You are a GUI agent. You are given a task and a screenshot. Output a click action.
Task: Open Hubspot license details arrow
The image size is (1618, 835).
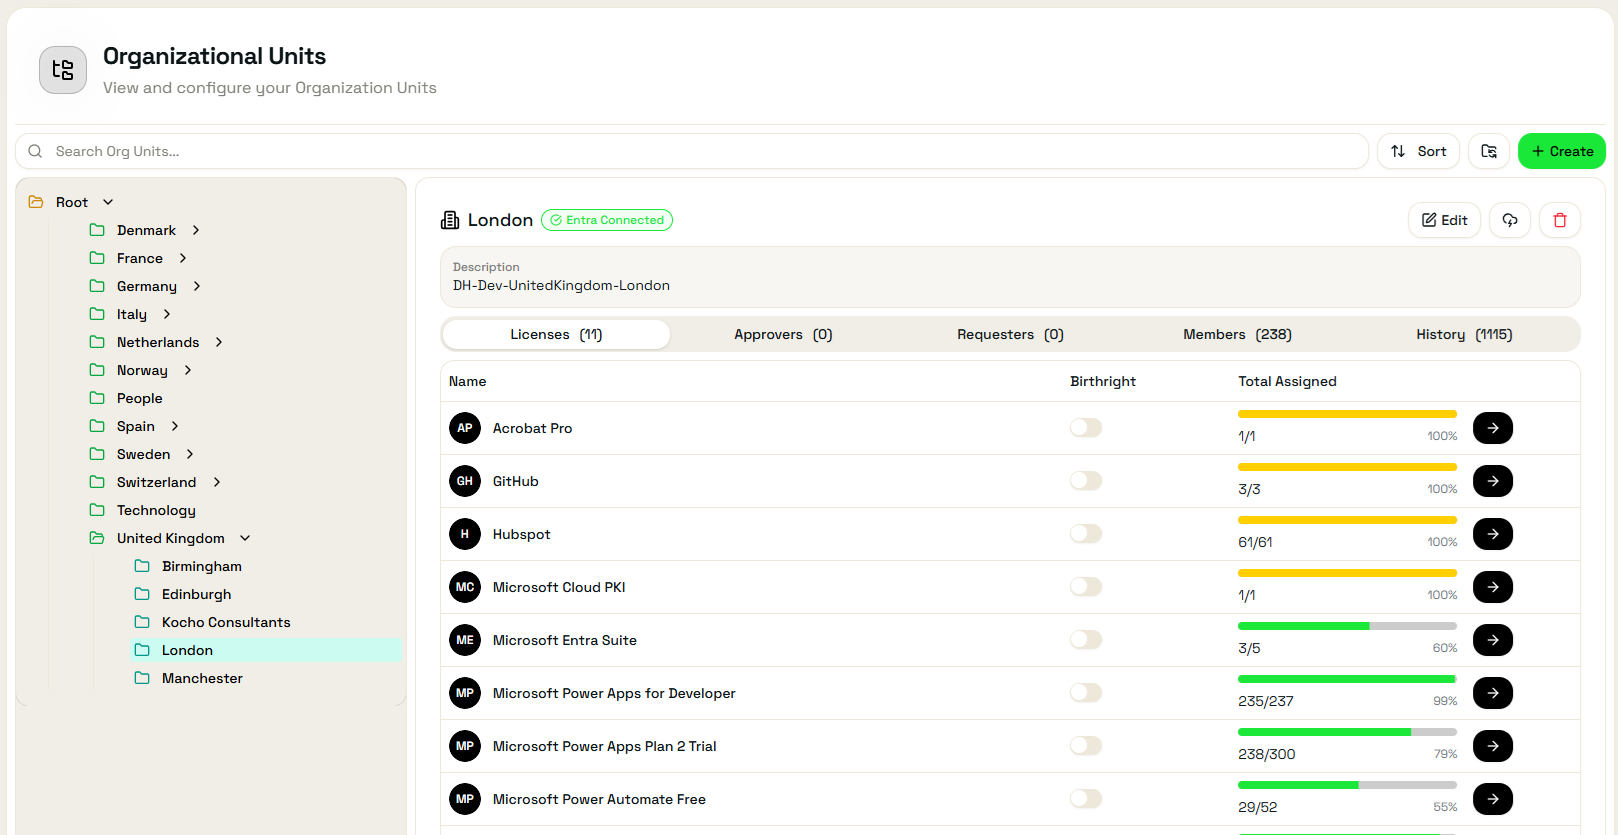pyautogui.click(x=1493, y=534)
